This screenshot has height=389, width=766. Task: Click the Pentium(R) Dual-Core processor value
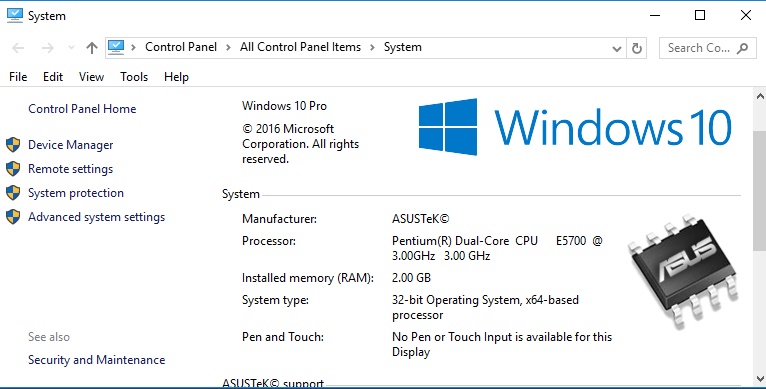(x=497, y=248)
